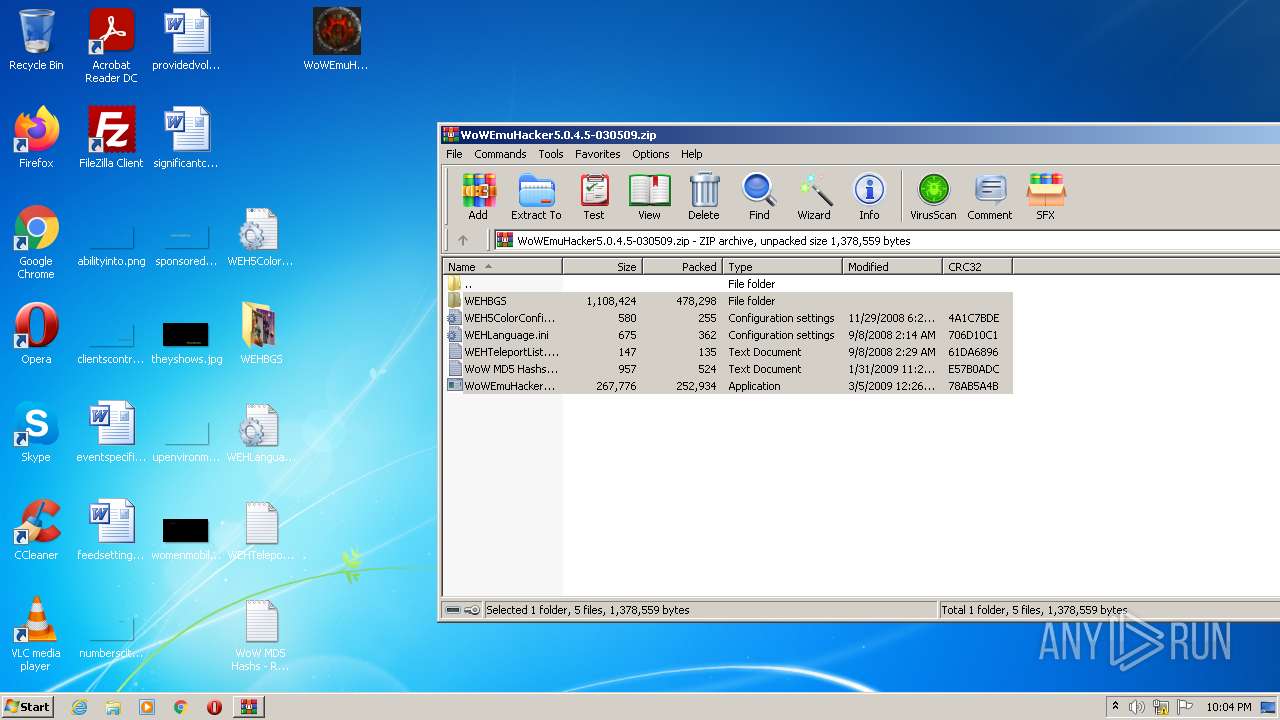Screen dimensions: 1280x720
Task: Run VirusScan from the toolbar
Action: [x=933, y=196]
